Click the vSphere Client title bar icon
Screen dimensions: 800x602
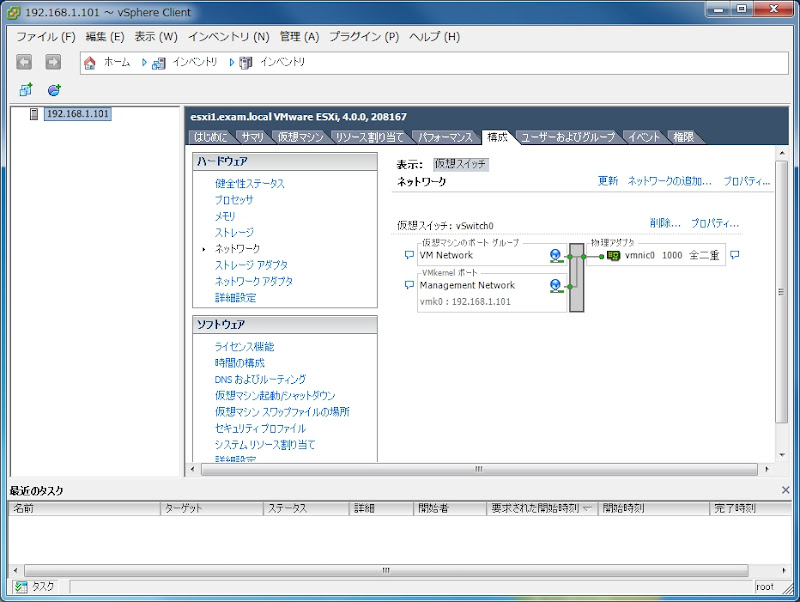click(x=14, y=12)
